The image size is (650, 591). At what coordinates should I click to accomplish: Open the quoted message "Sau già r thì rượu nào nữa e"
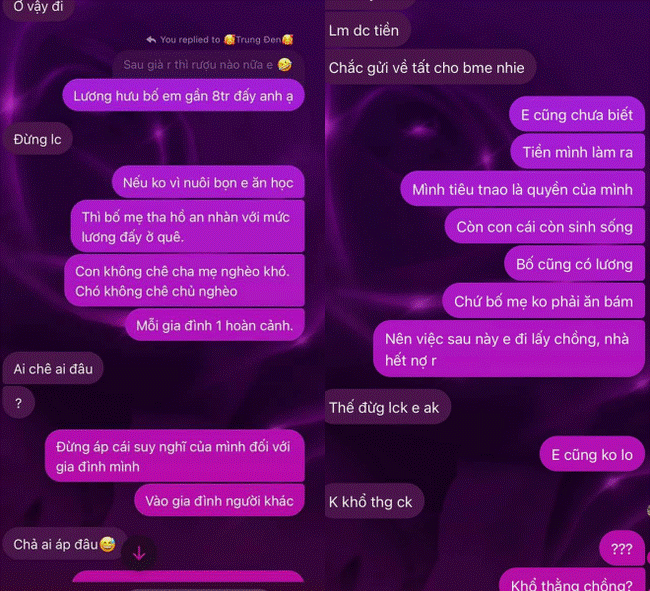tap(209, 65)
